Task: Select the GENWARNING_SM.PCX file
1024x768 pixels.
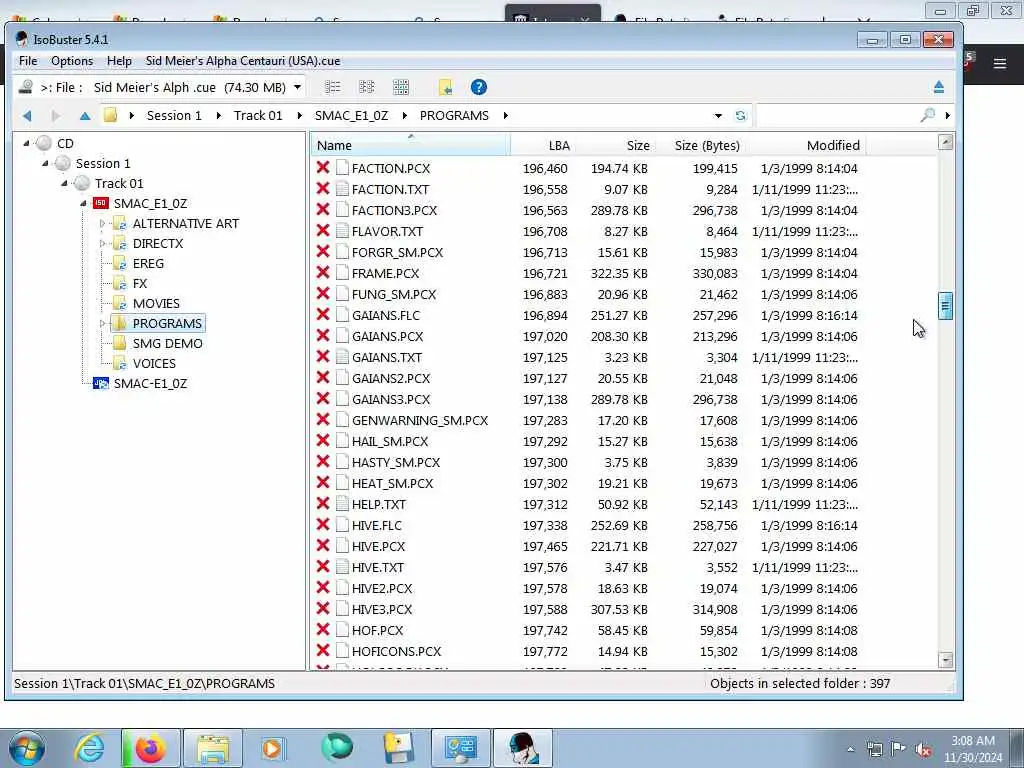Action: pos(420,420)
